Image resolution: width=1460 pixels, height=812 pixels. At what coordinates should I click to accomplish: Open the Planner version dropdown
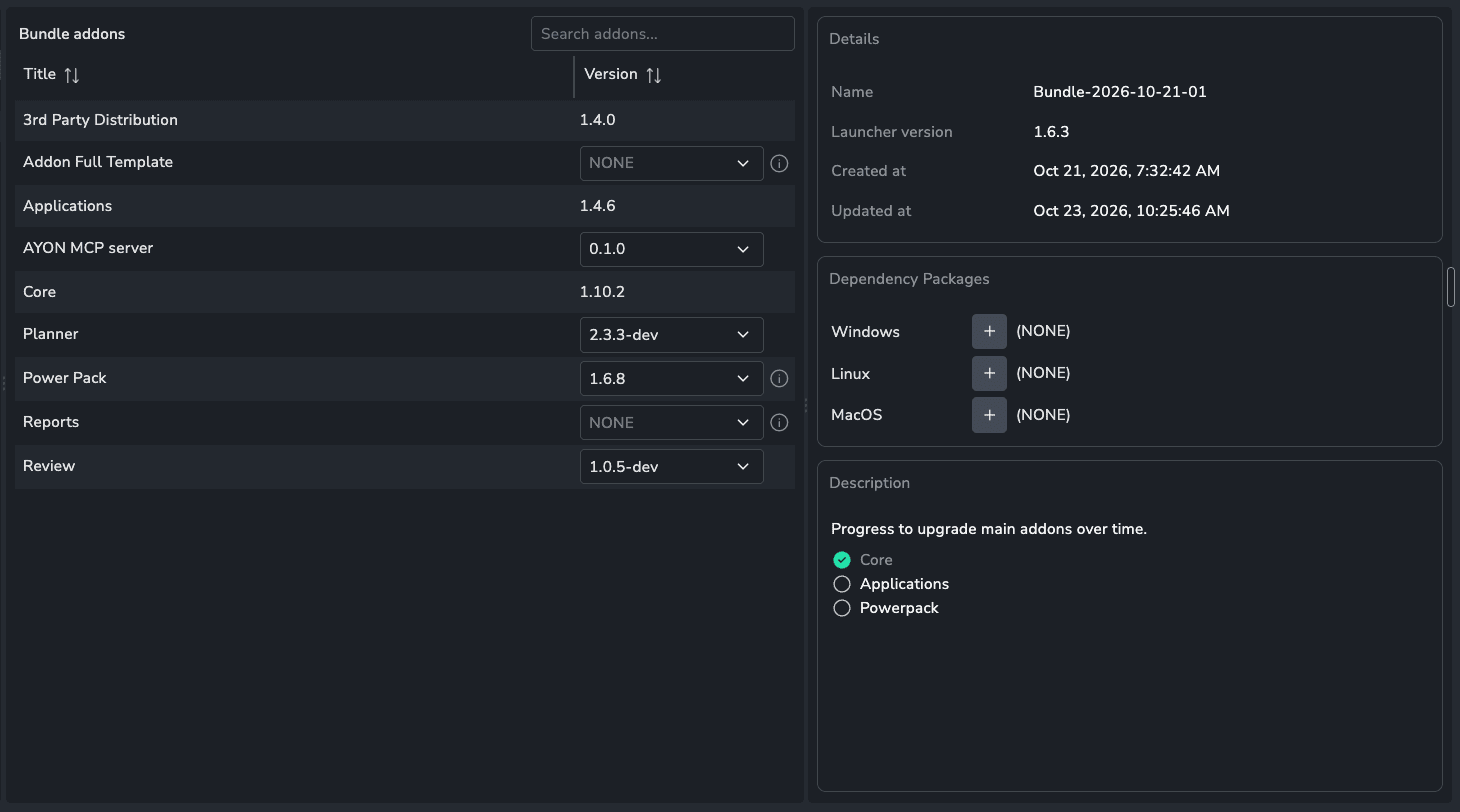[x=671, y=335]
